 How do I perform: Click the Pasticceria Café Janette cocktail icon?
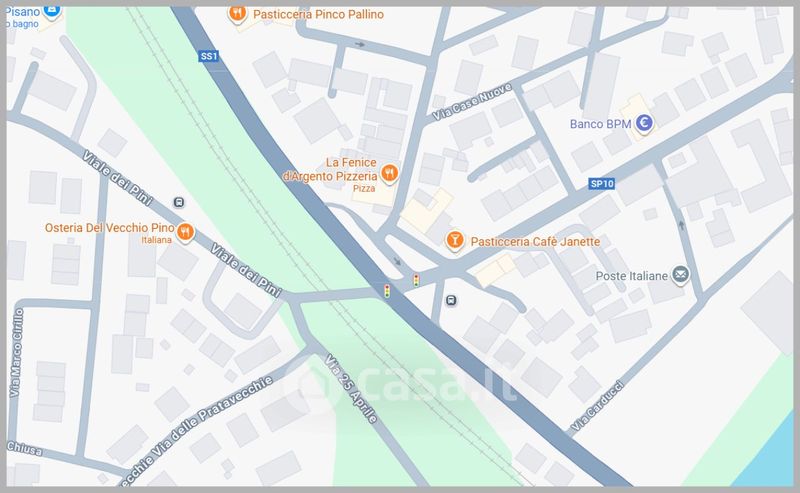point(455,240)
